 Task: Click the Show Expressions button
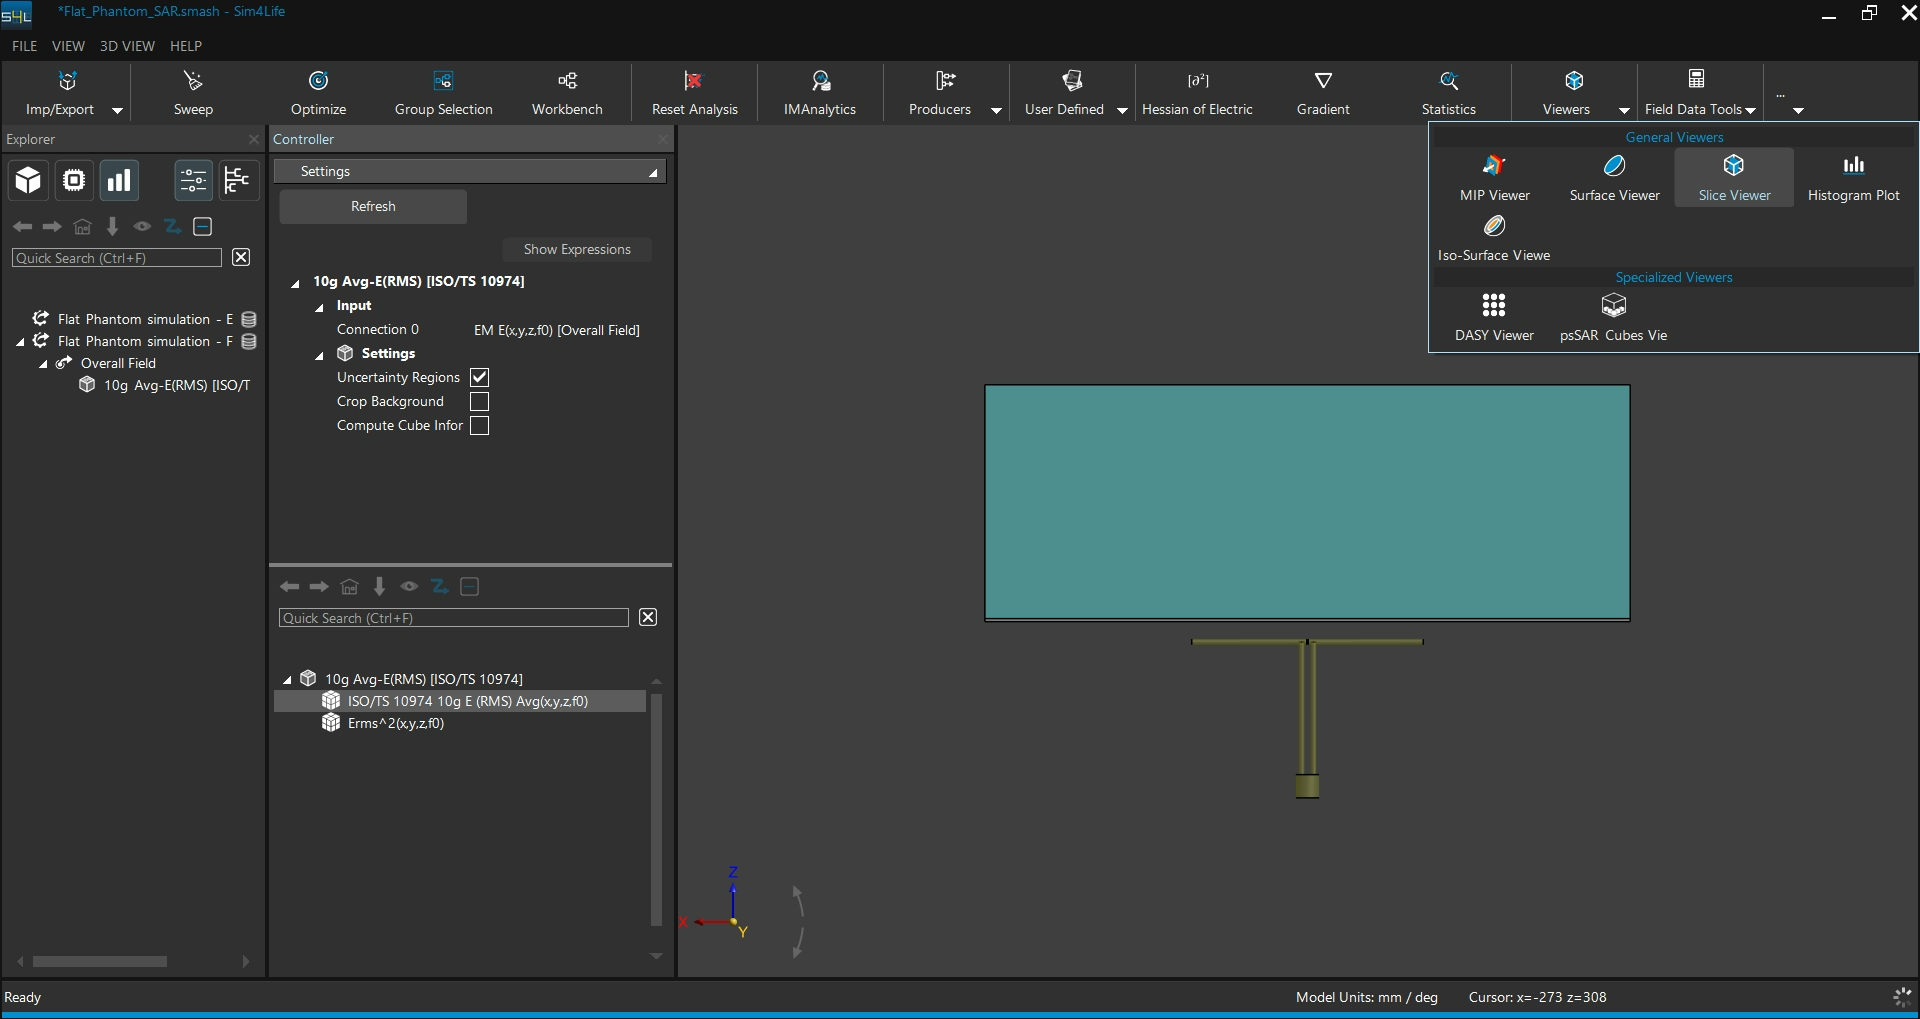(577, 249)
